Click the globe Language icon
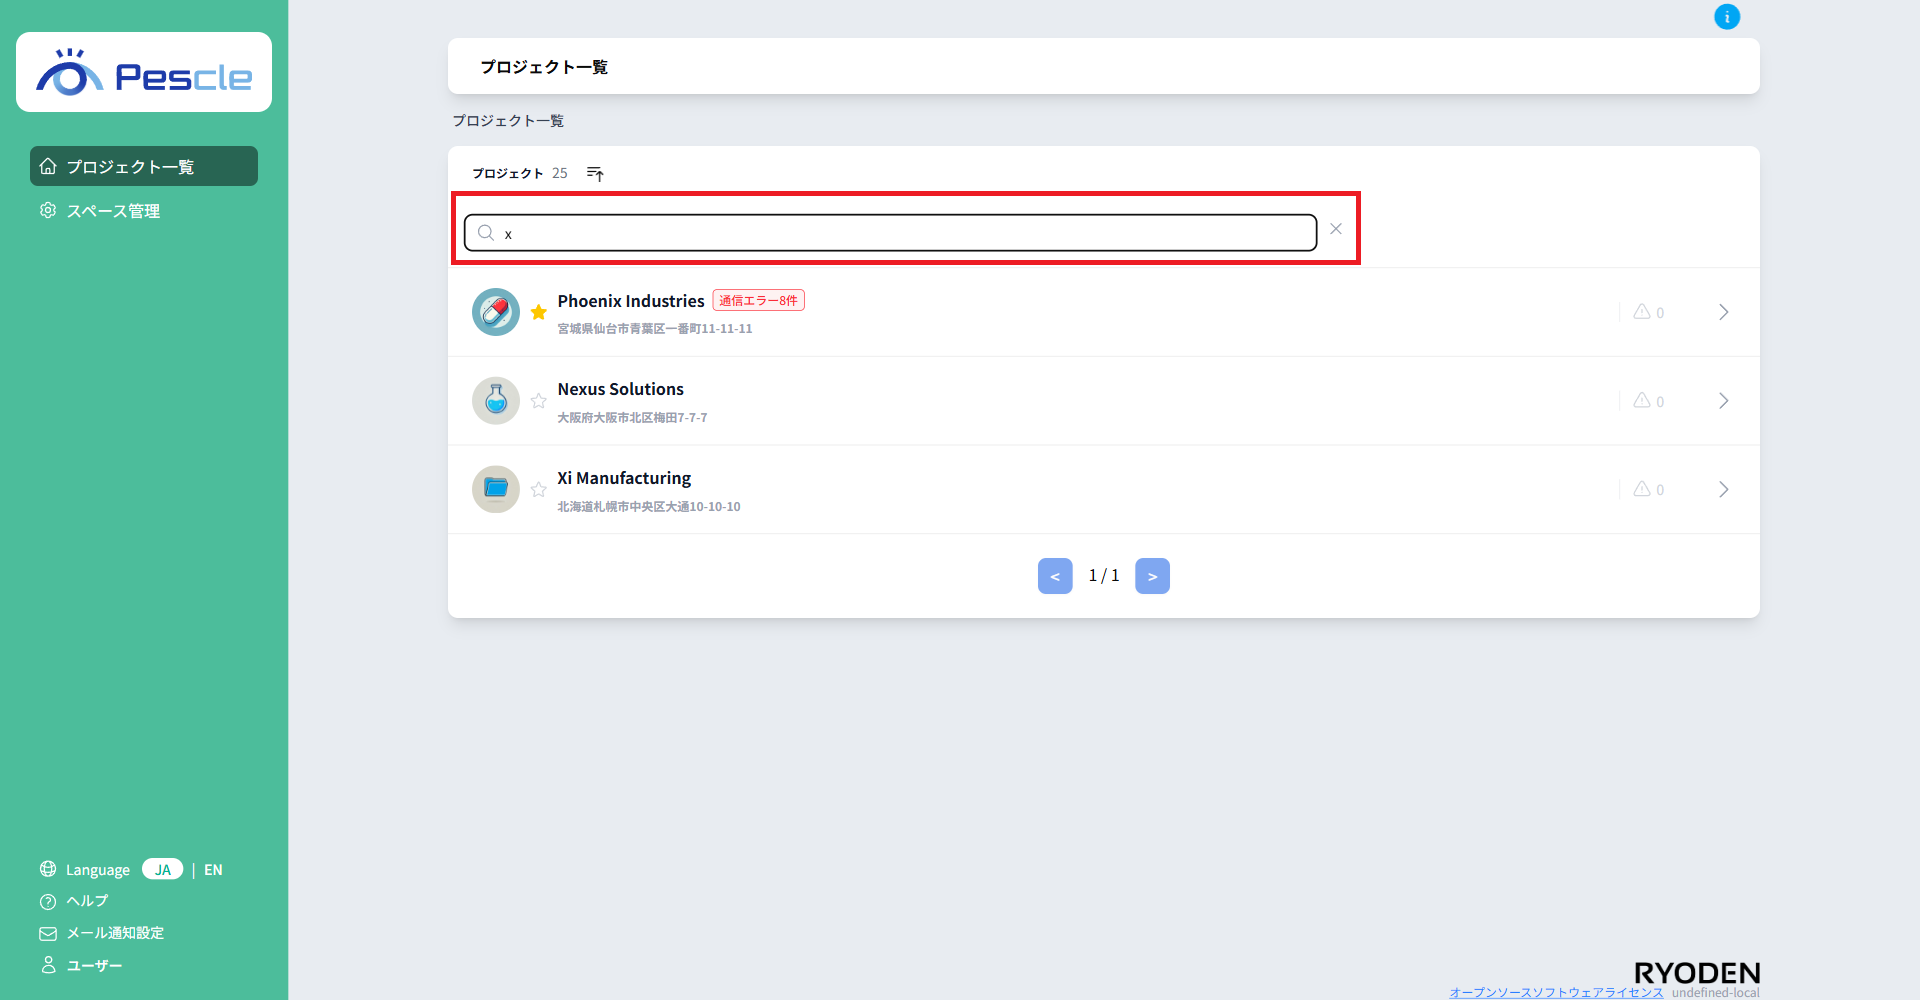This screenshot has width=1920, height=1000. coord(48,869)
